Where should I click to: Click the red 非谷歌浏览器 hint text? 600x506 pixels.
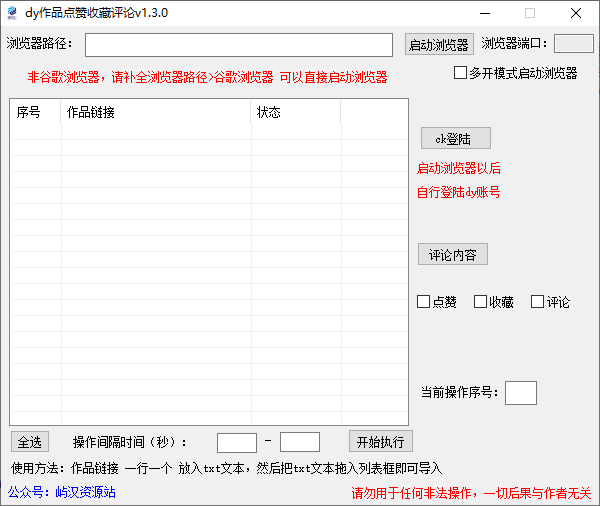point(207,77)
